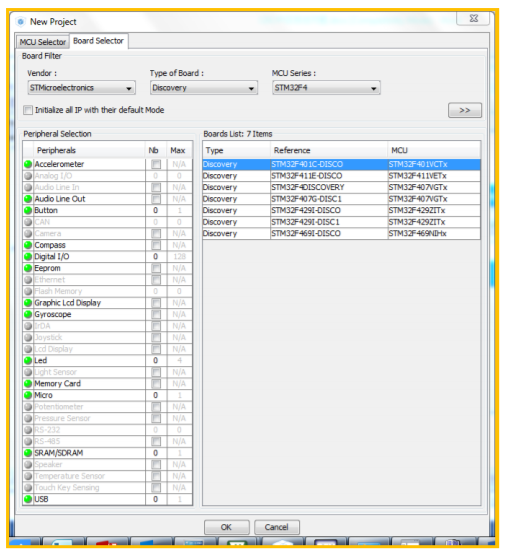Screen dimensions: 505x559
Task: Click the green indicator for SRAM/SDRAM
Action: (x=28, y=453)
